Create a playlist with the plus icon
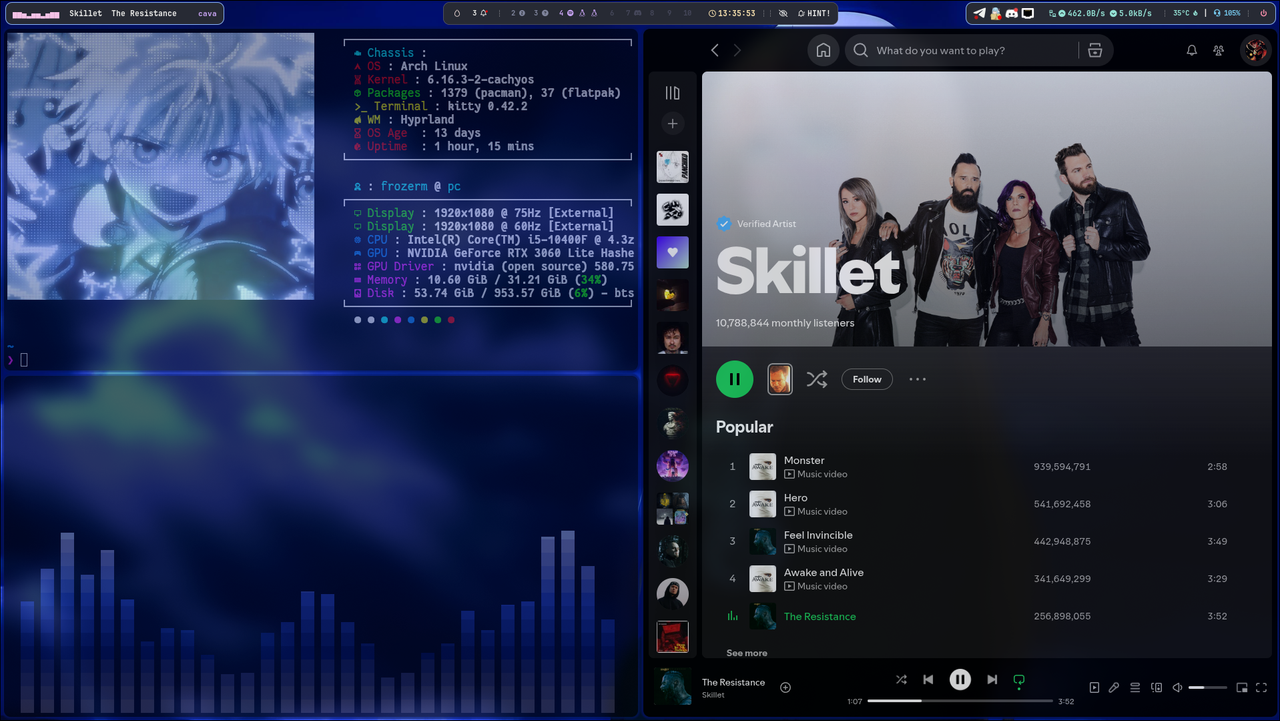 672,124
